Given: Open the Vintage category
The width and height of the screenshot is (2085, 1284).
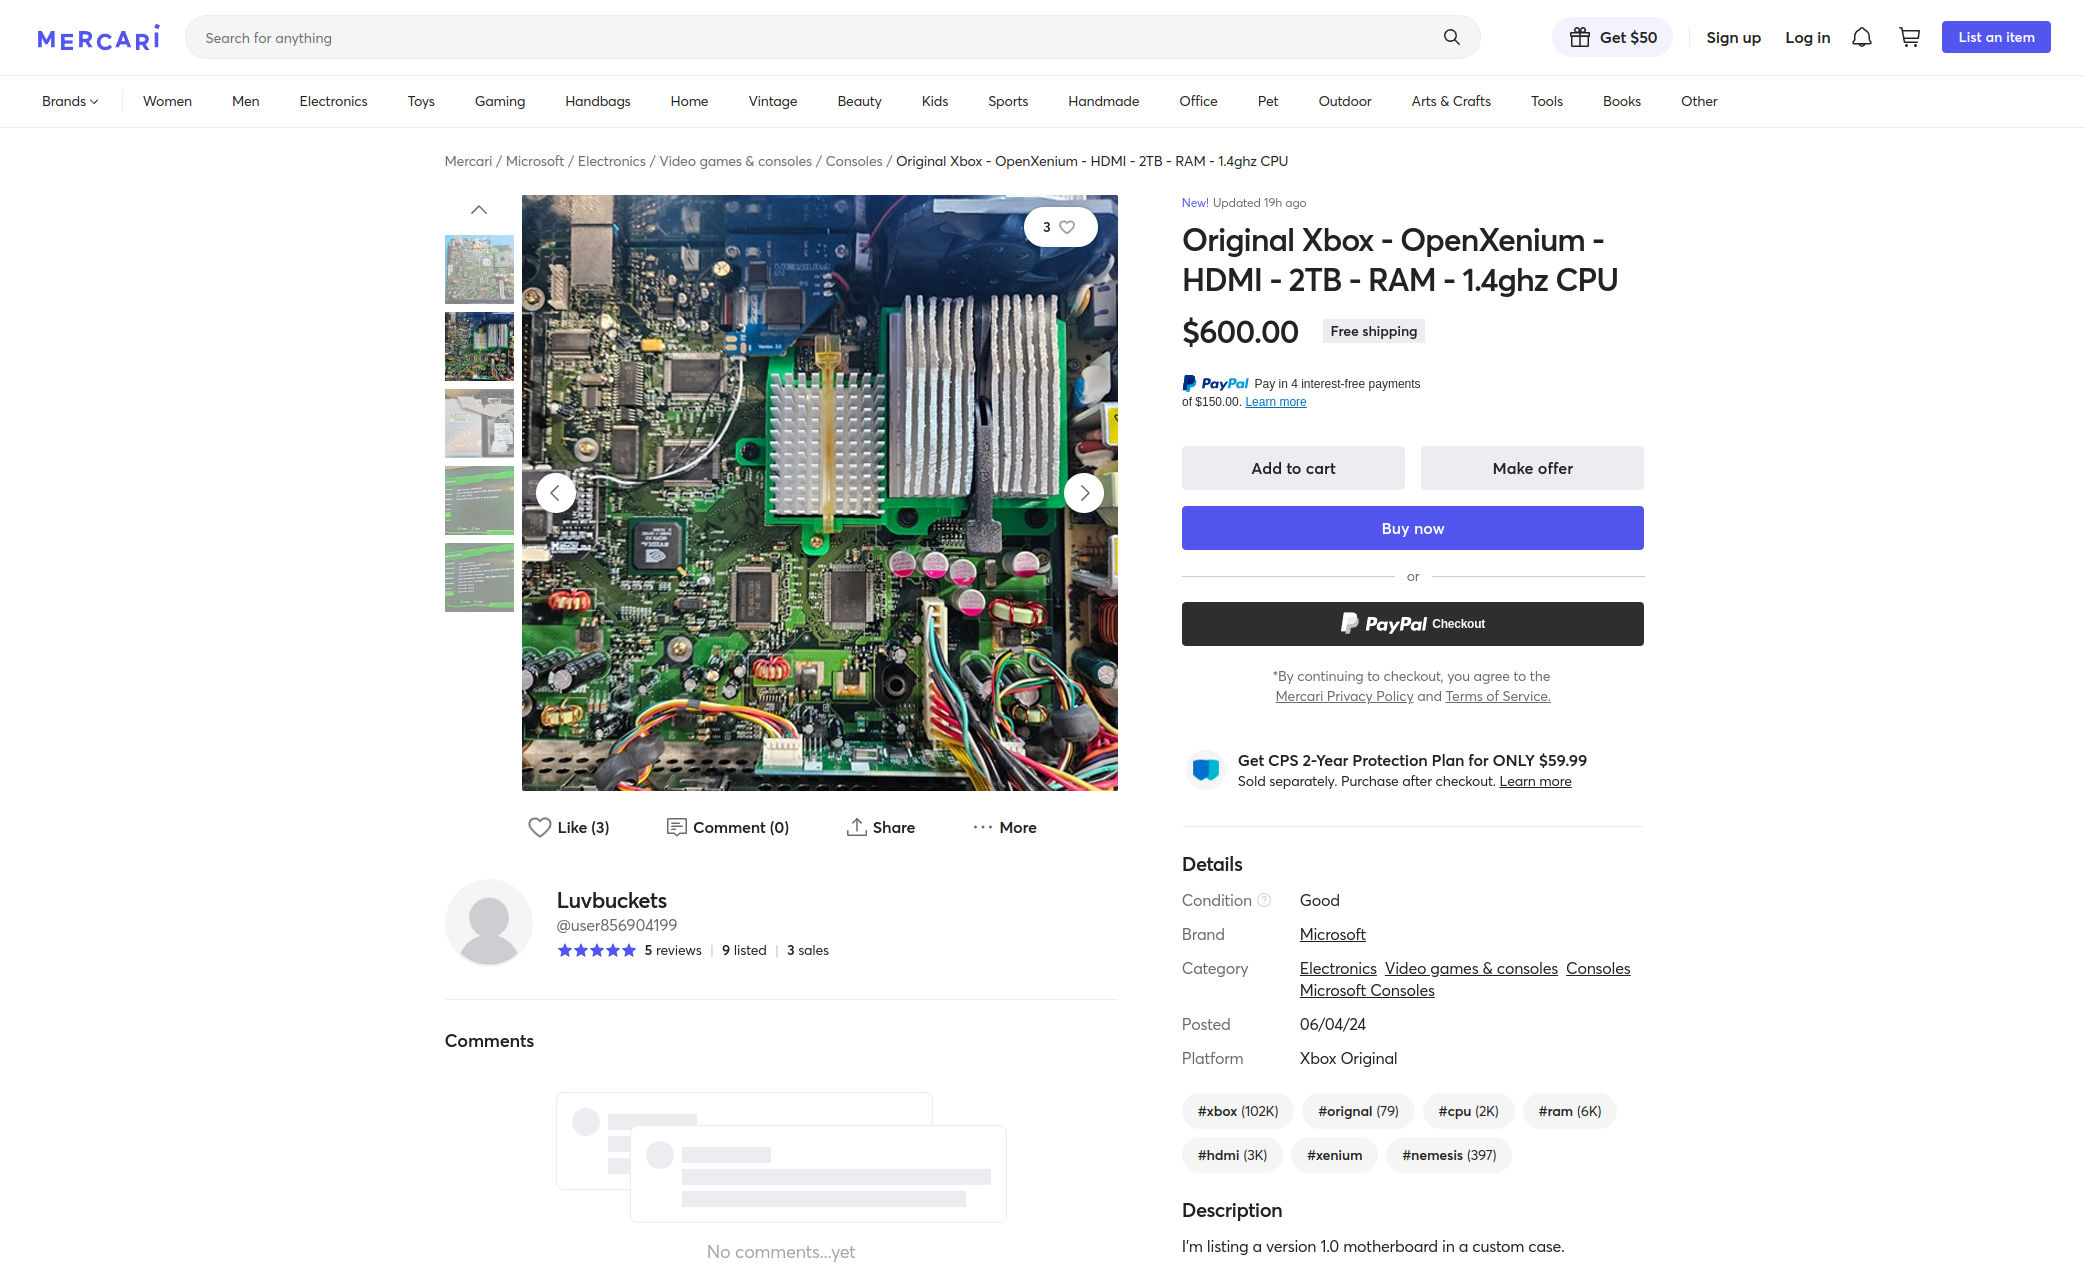Looking at the screenshot, I should [x=773, y=101].
